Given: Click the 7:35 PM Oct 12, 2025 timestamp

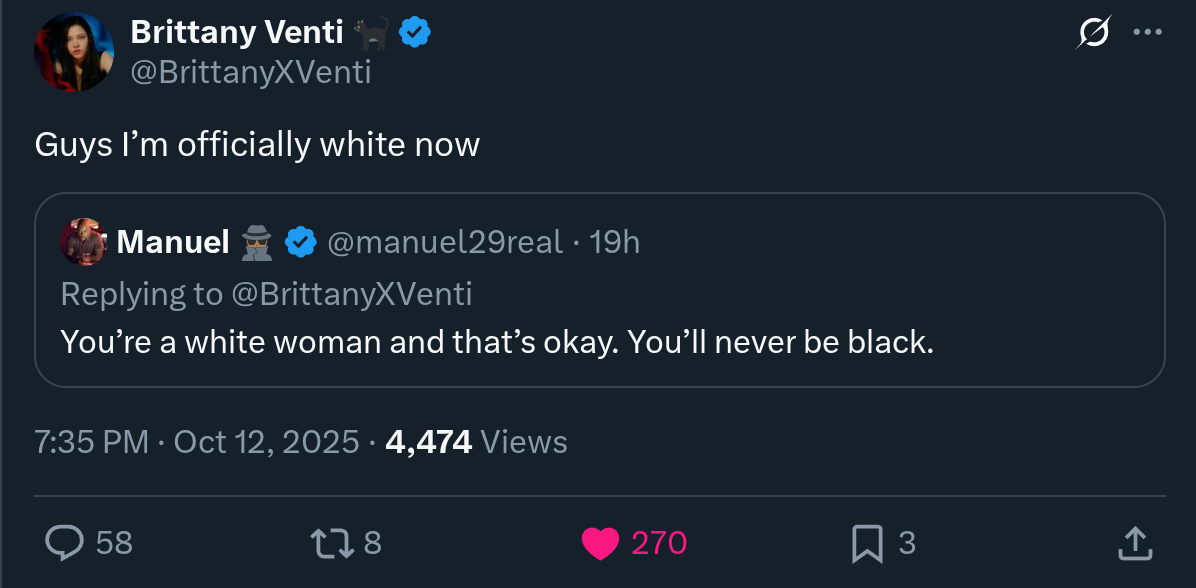Looking at the screenshot, I should click(197, 442).
